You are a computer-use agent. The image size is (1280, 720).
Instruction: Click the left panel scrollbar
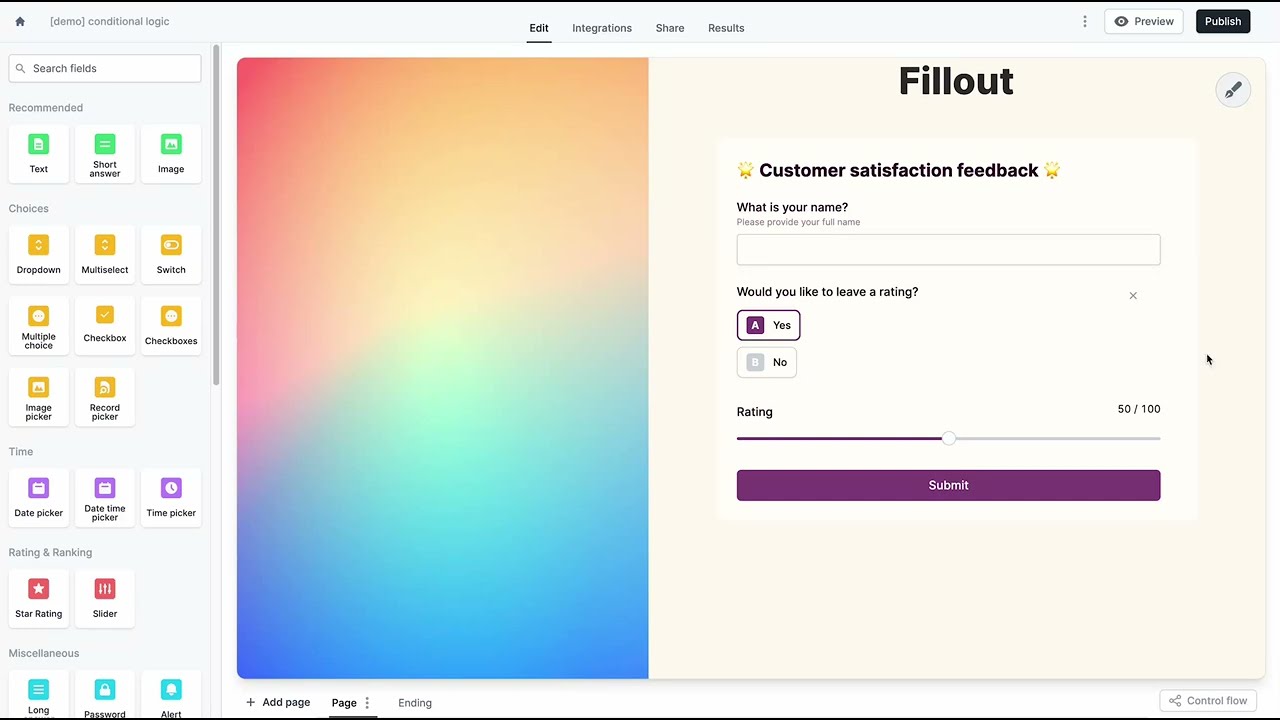pyautogui.click(x=216, y=215)
